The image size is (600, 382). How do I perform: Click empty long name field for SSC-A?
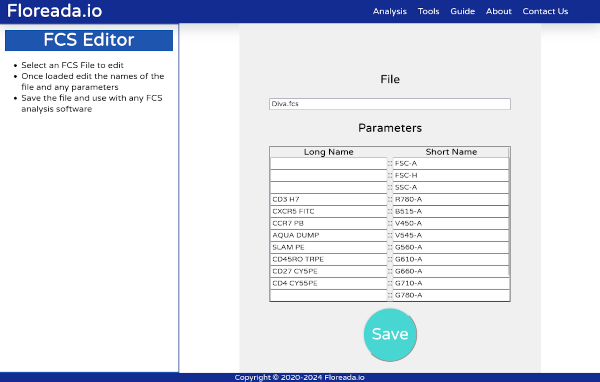tap(329, 187)
